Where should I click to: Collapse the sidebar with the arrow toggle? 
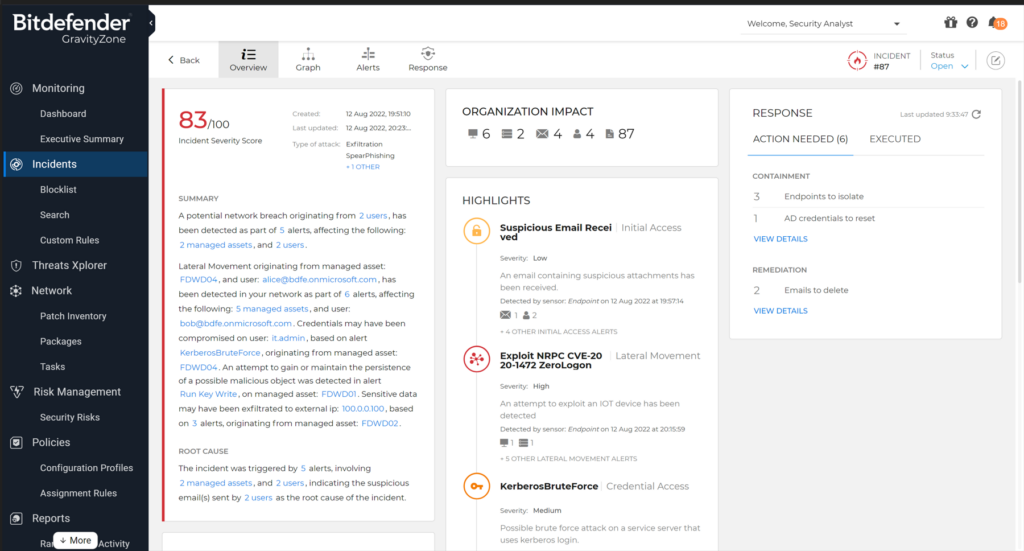click(151, 23)
